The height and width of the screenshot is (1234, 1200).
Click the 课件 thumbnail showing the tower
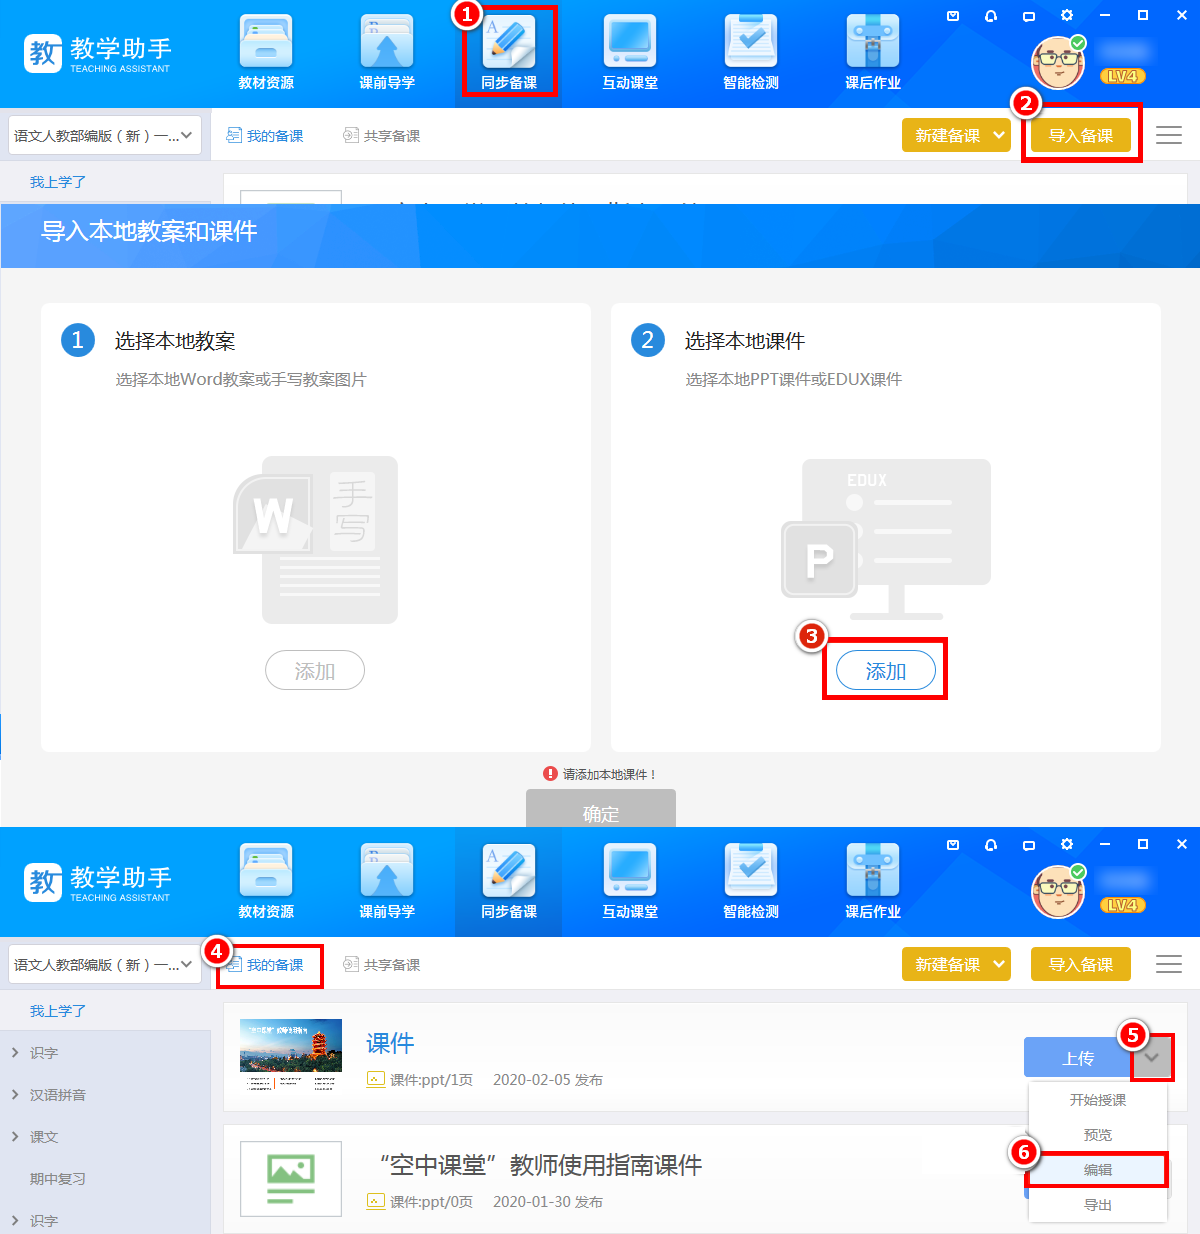(291, 1055)
